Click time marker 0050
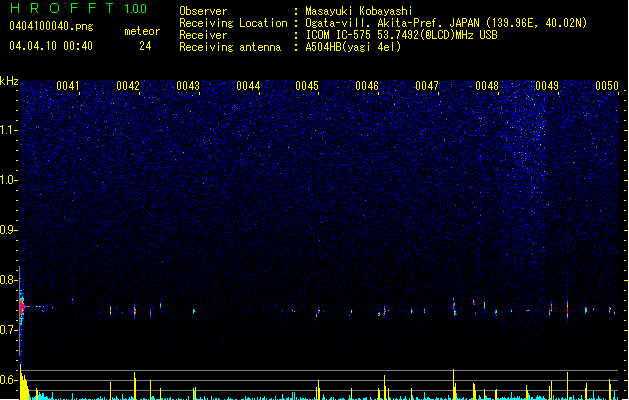 pyautogui.click(x=607, y=86)
